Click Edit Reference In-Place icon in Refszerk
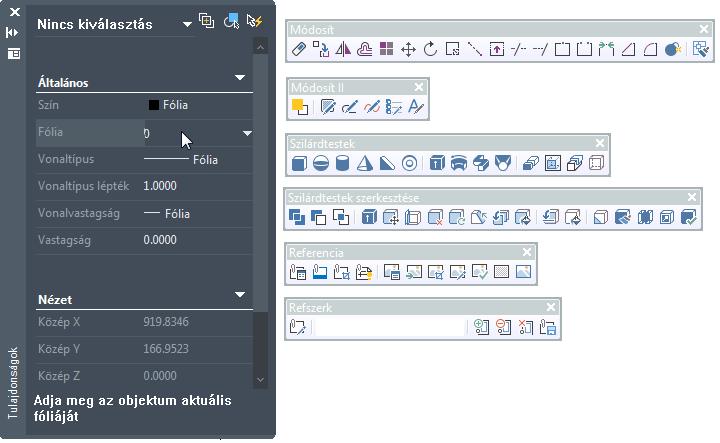The image size is (720, 443). pyautogui.click(x=298, y=327)
